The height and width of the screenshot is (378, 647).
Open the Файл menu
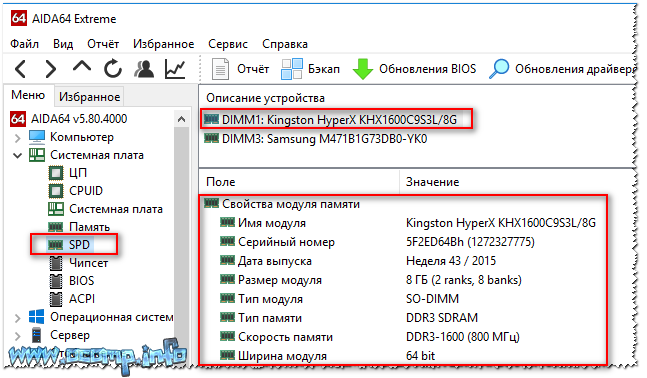(24, 44)
